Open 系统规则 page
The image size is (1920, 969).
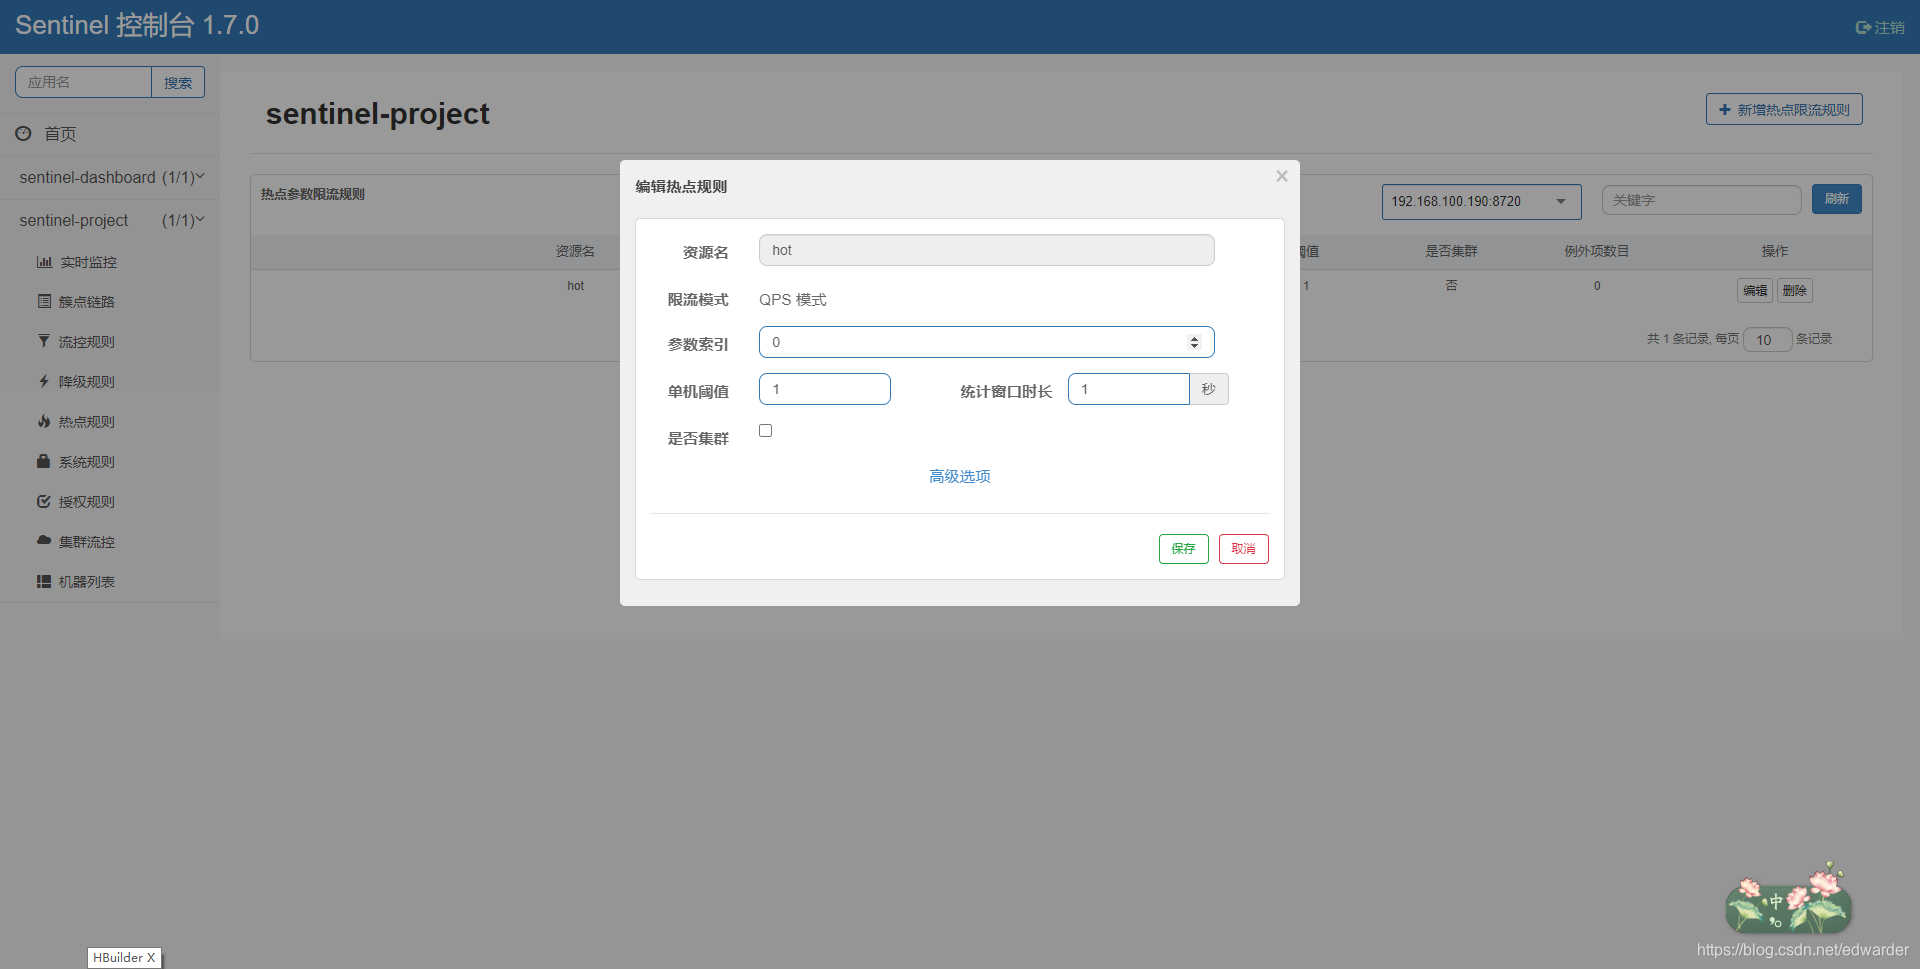click(x=87, y=461)
